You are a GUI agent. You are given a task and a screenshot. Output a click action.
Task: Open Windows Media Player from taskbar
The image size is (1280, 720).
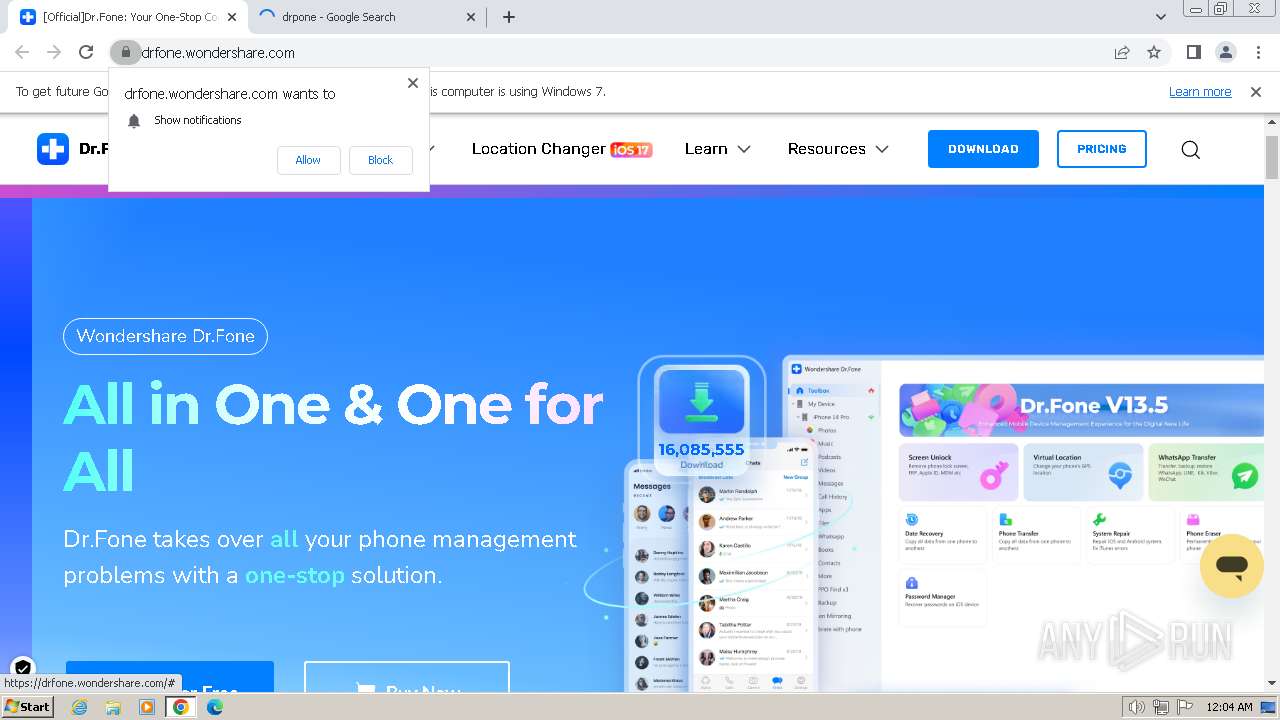point(147,707)
